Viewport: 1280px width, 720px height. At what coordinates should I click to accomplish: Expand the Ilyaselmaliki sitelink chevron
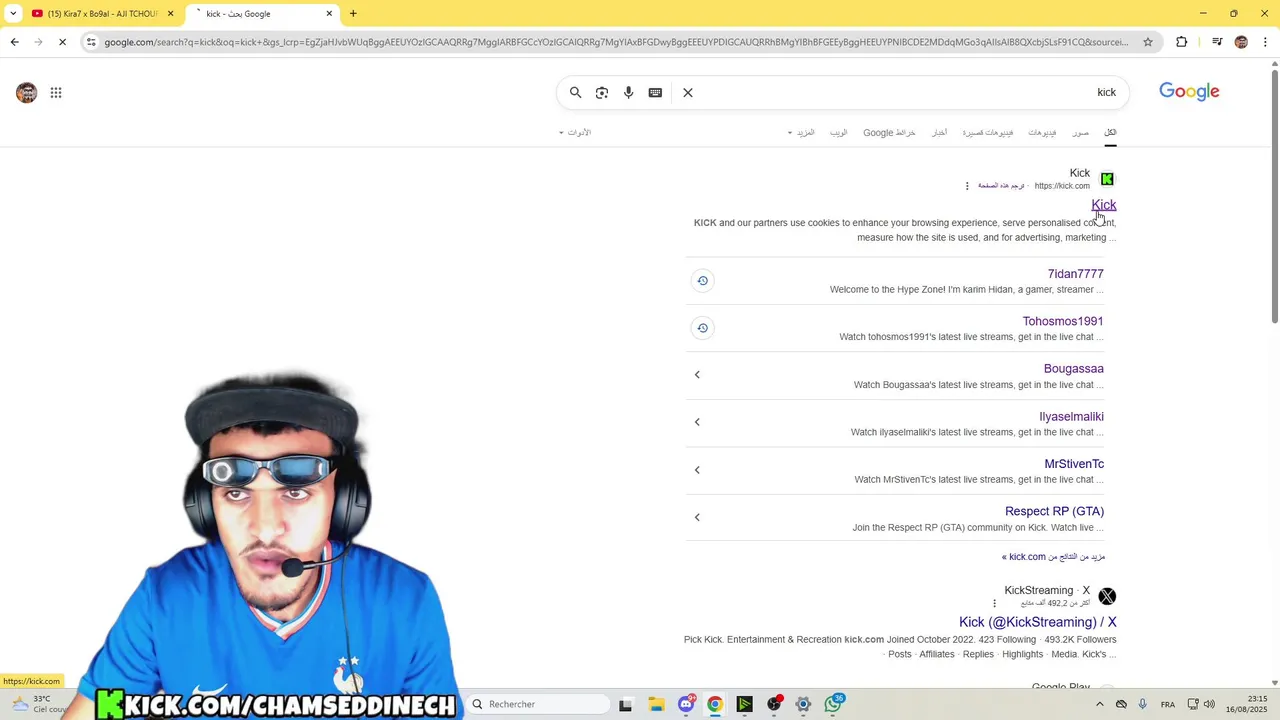click(x=697, y=422)
